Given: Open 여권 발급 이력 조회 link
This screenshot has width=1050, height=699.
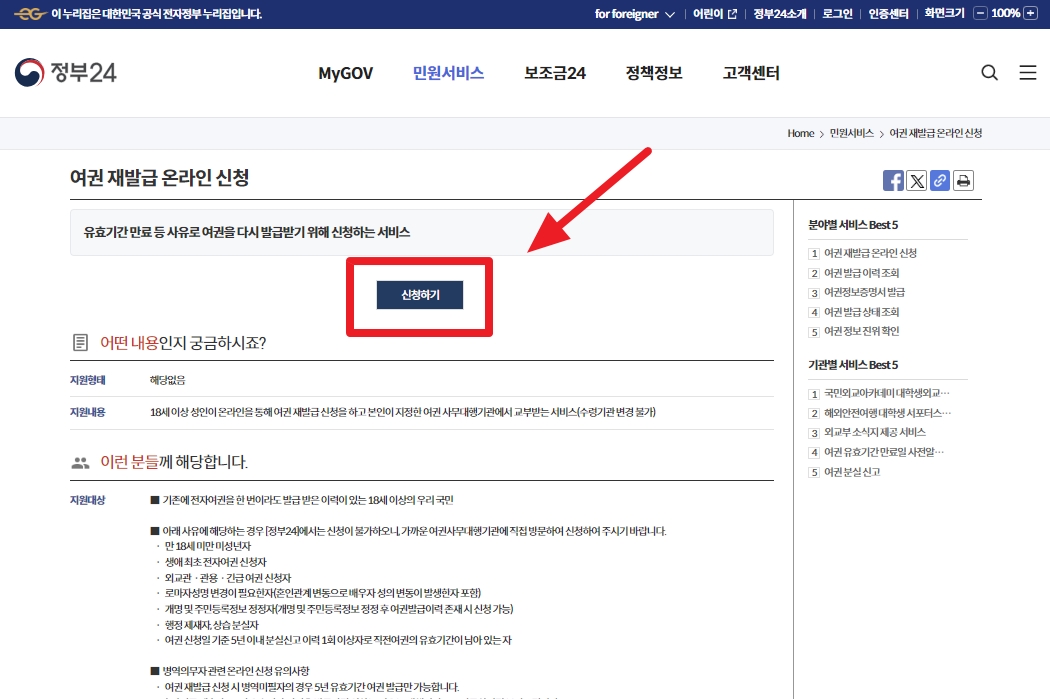Looking at the screenshot, I should point(861,273).
